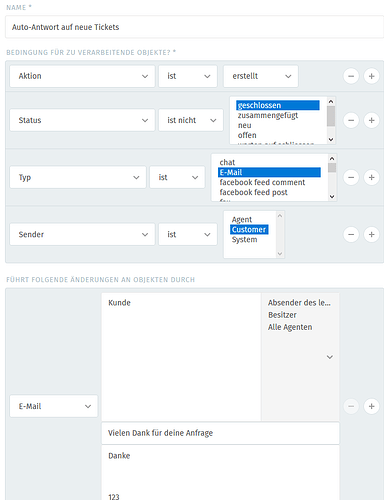Remove the Sender condition row

(x=351, y=234)
